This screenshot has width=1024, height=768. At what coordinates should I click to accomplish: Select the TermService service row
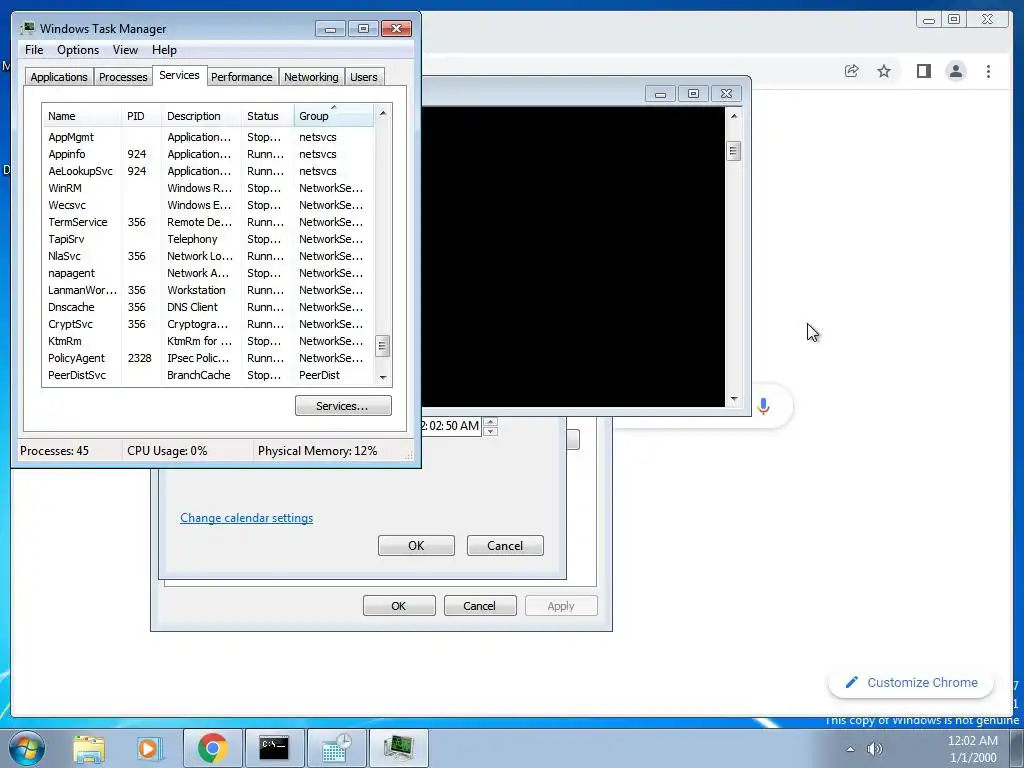(208, 222)
